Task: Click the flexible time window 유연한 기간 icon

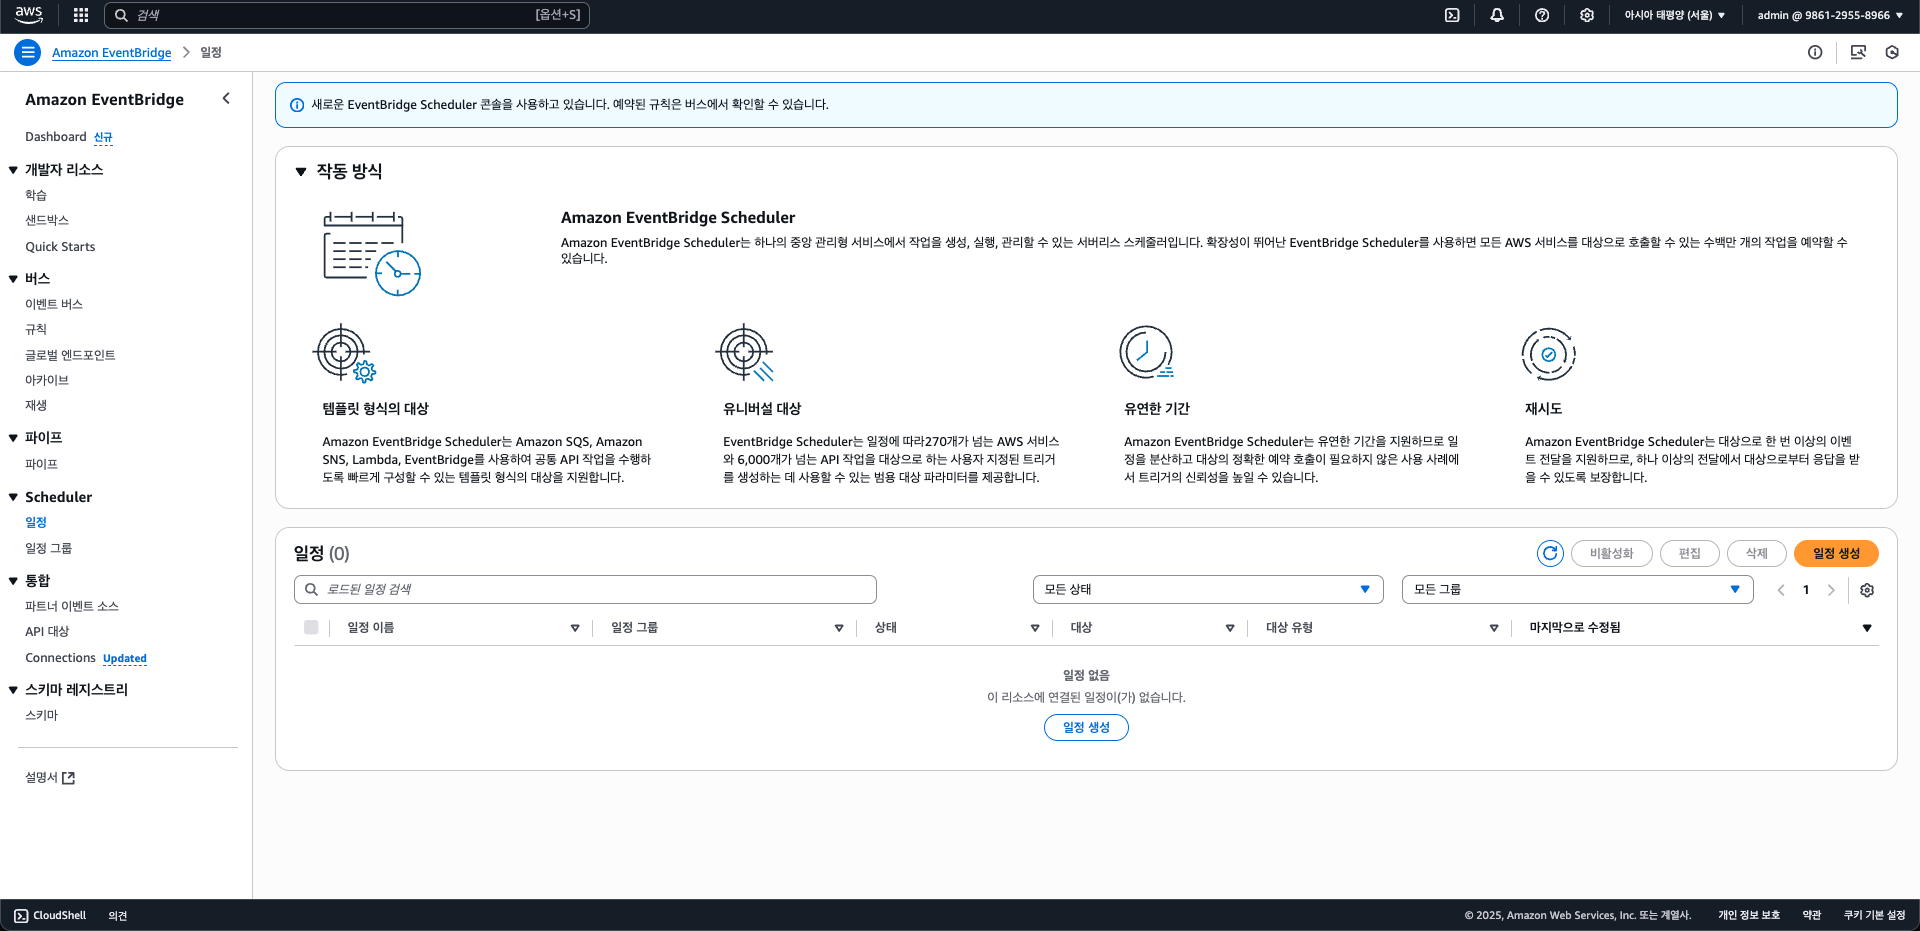Action: pos(1146,353)
